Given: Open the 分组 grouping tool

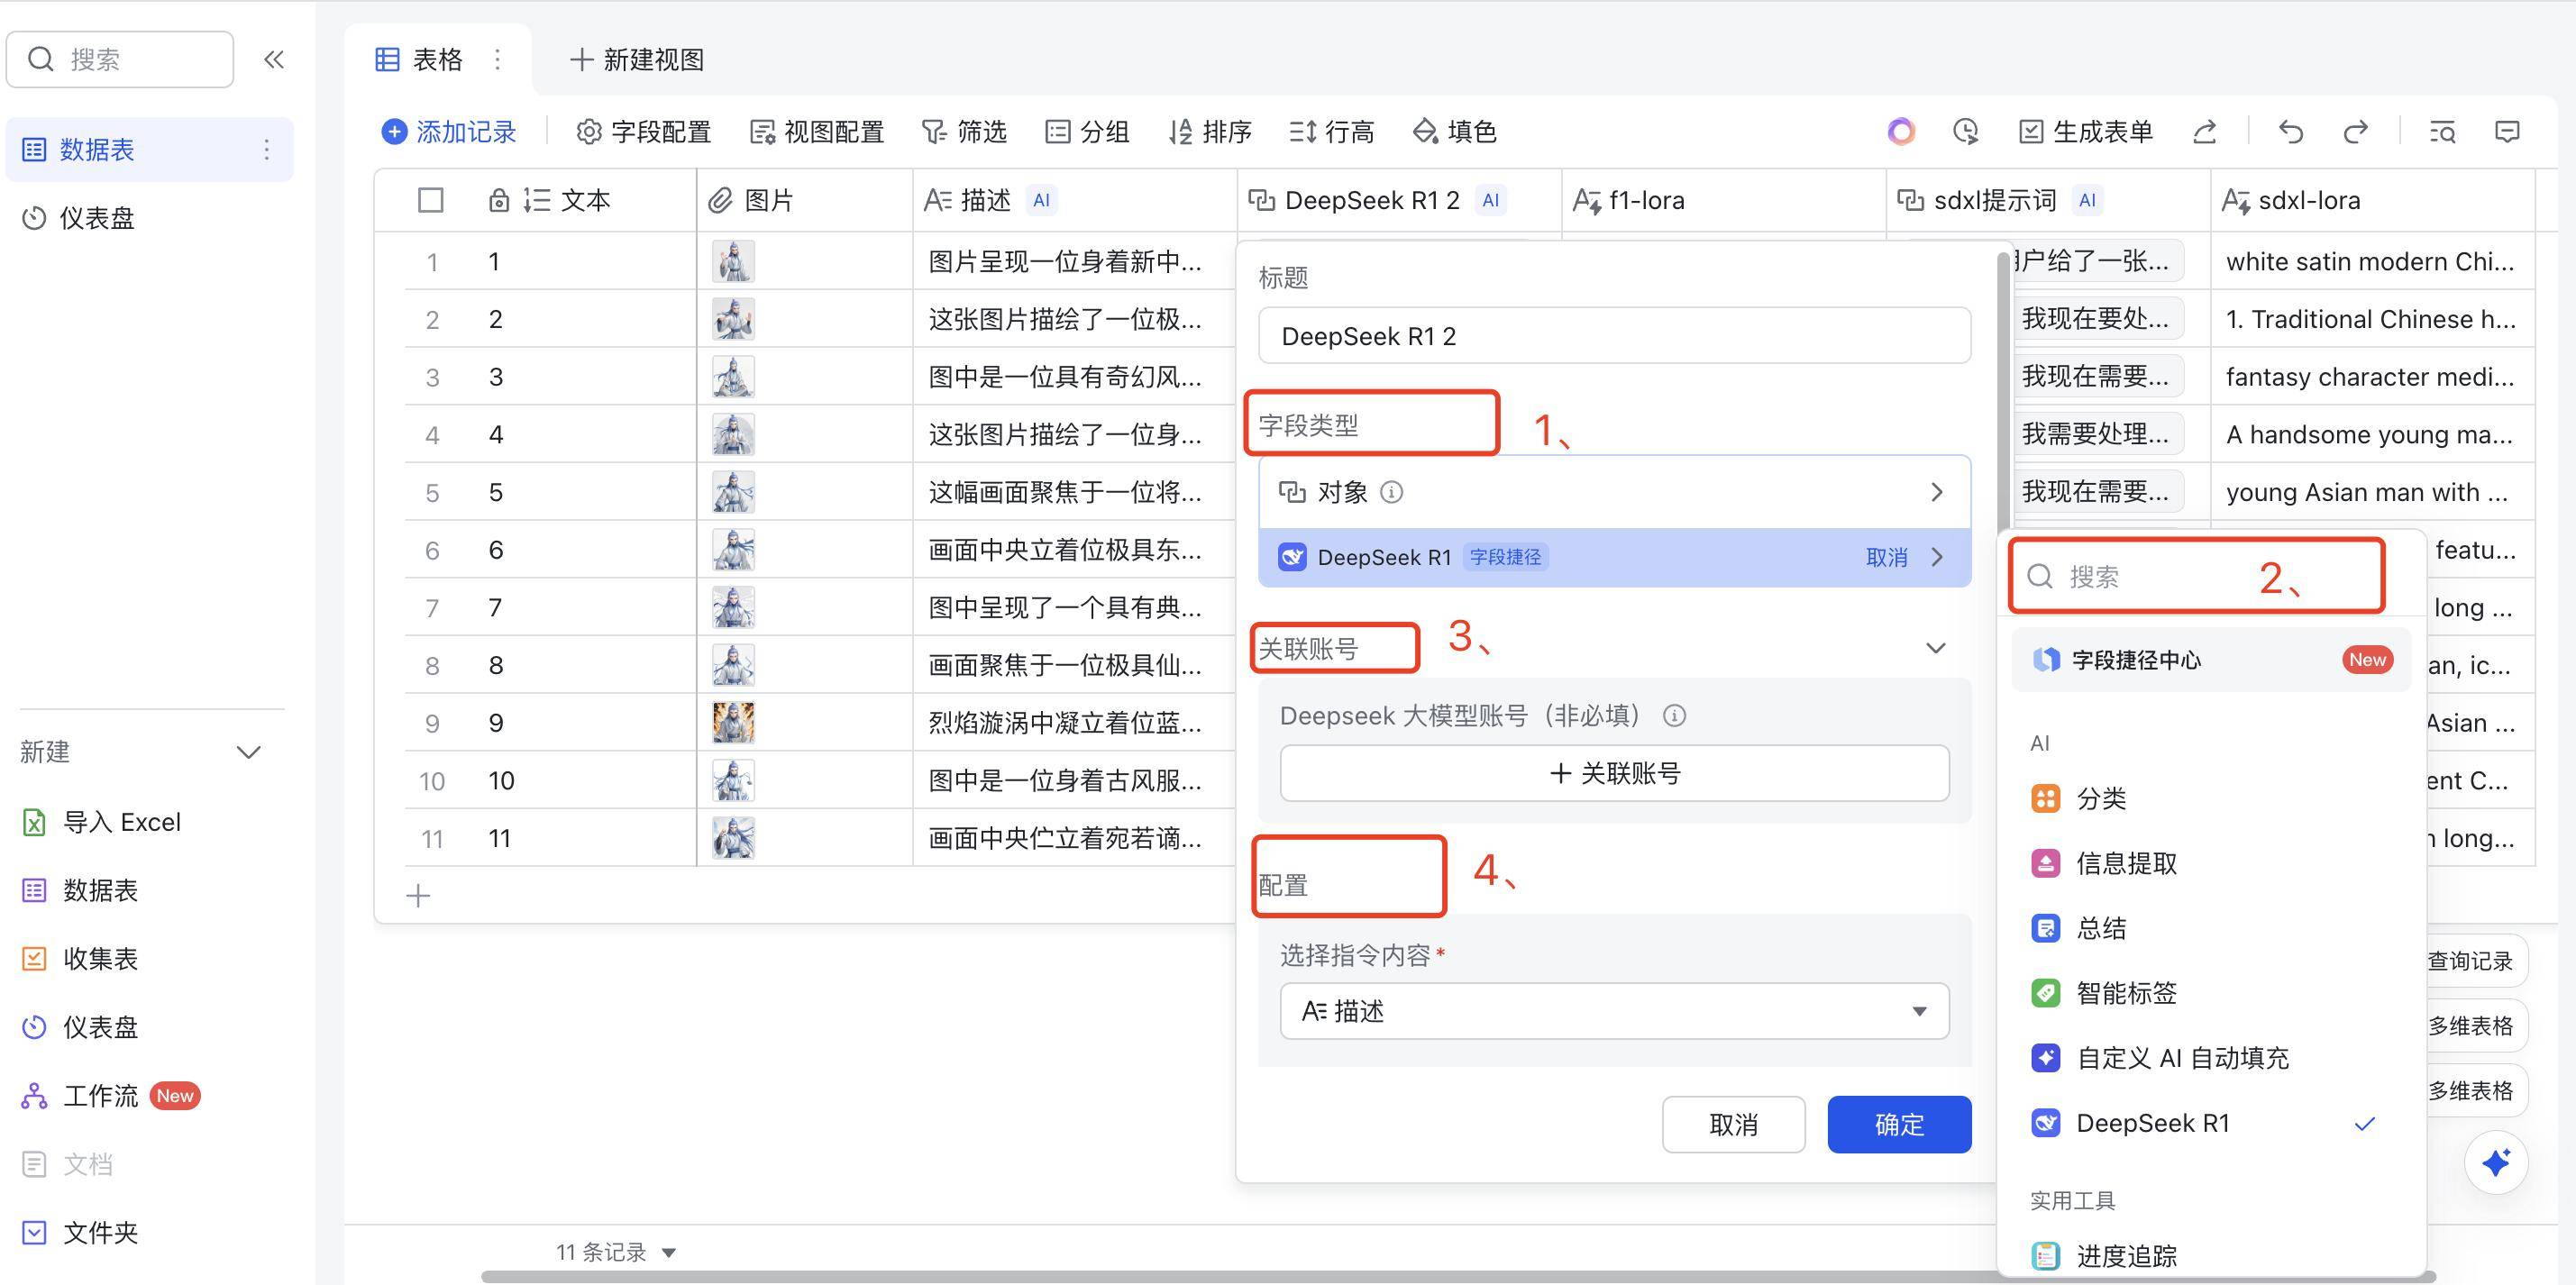Looking at the screenshot, I should (x=1087, y=131).
